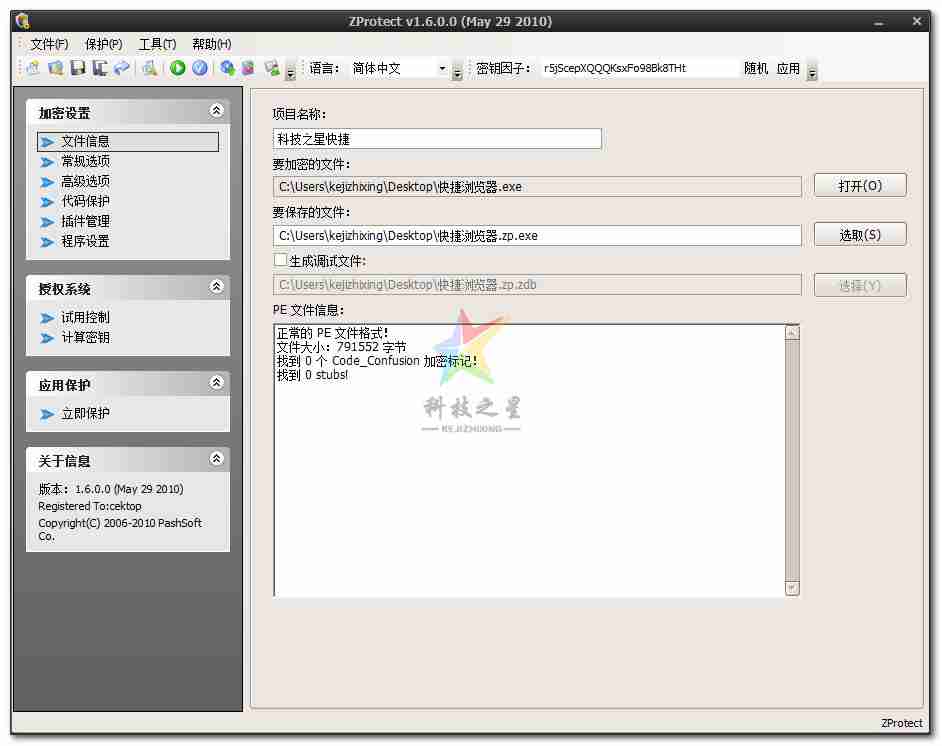This screenshot has width=942, height=746.
Task: Click the blue curved arrow toolbar icon
Action: (x=121, y=68)
